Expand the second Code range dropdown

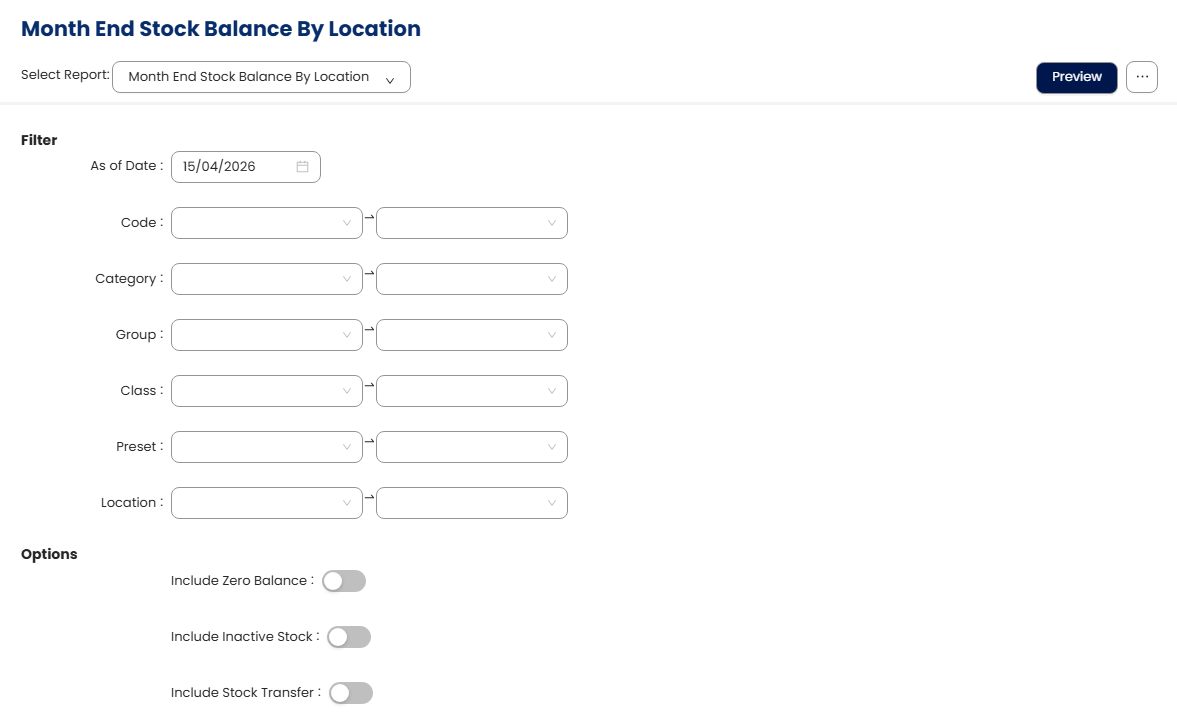click(x=472, y=223)
